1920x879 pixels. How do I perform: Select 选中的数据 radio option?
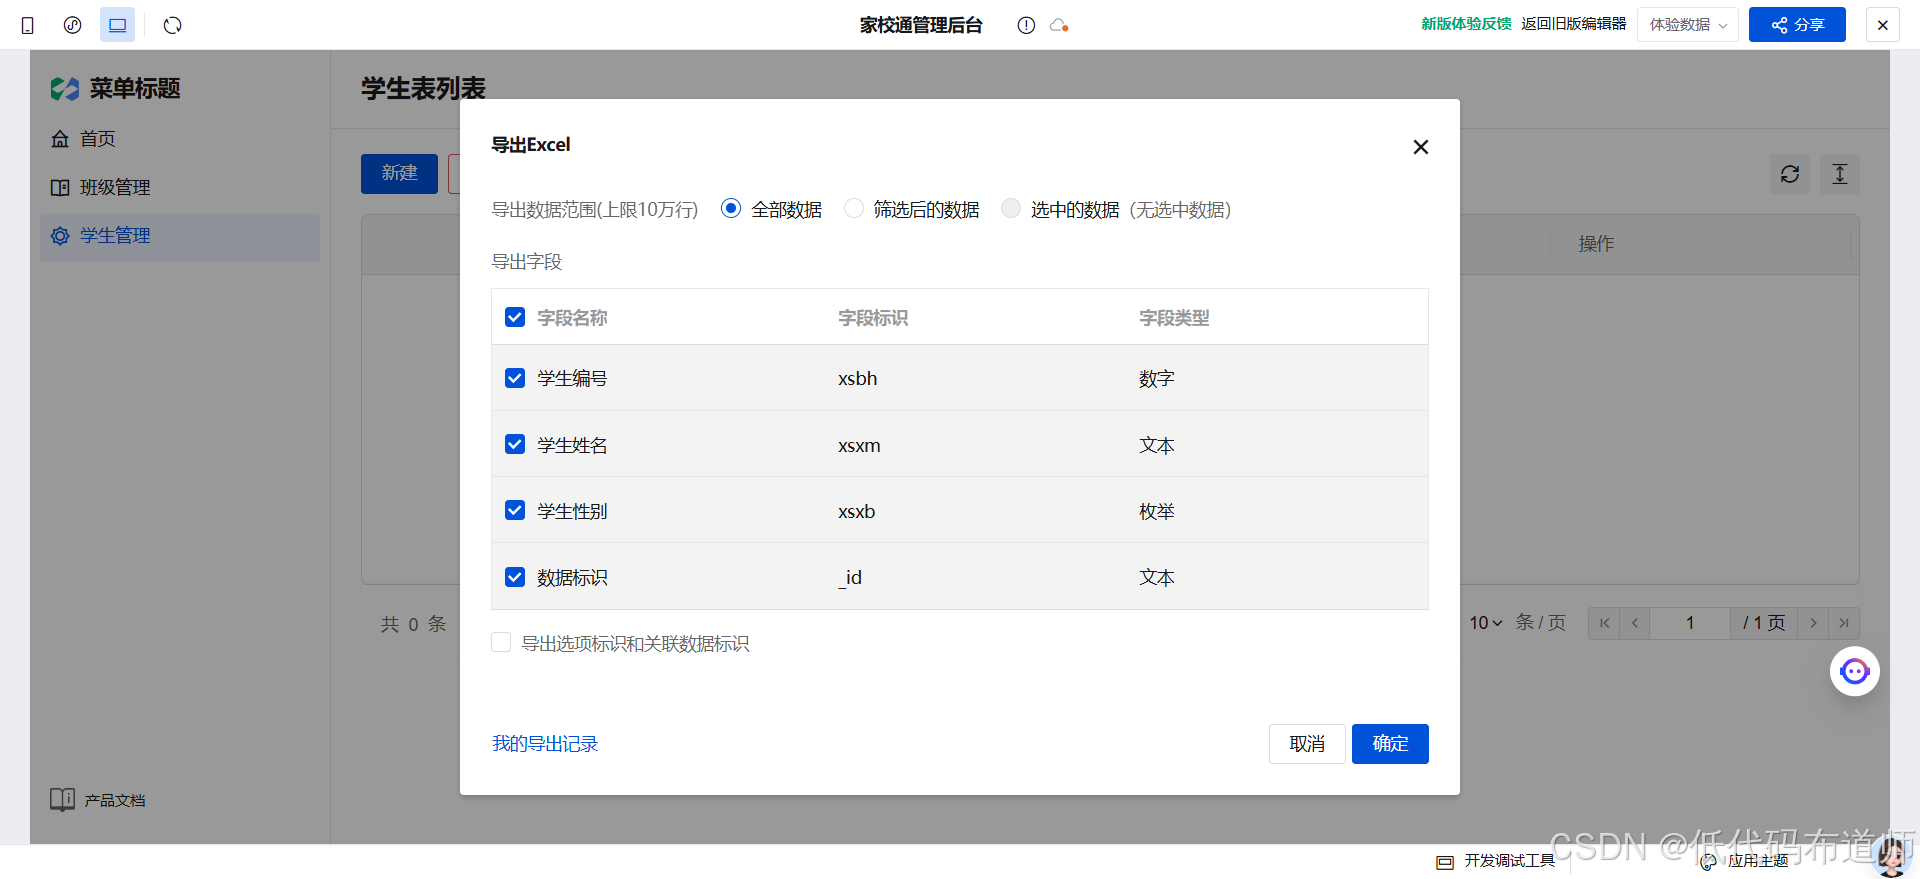click(x=1011, y=208)
